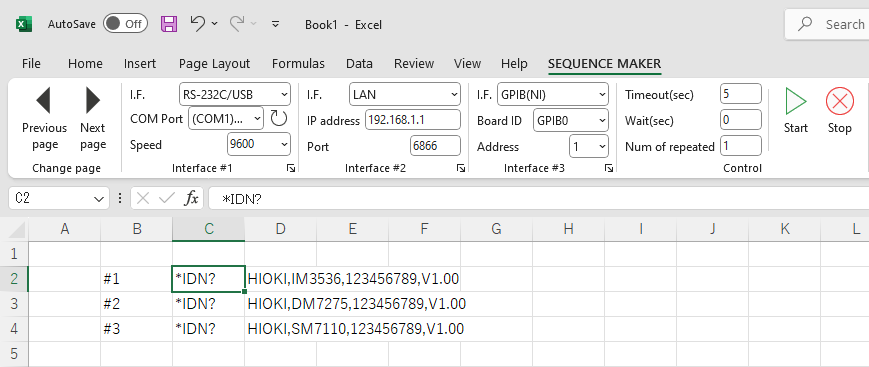Viewport: 869px width, 367px height.
Task: Click the Start sequence play icon
Action: (x=795, y=102)
